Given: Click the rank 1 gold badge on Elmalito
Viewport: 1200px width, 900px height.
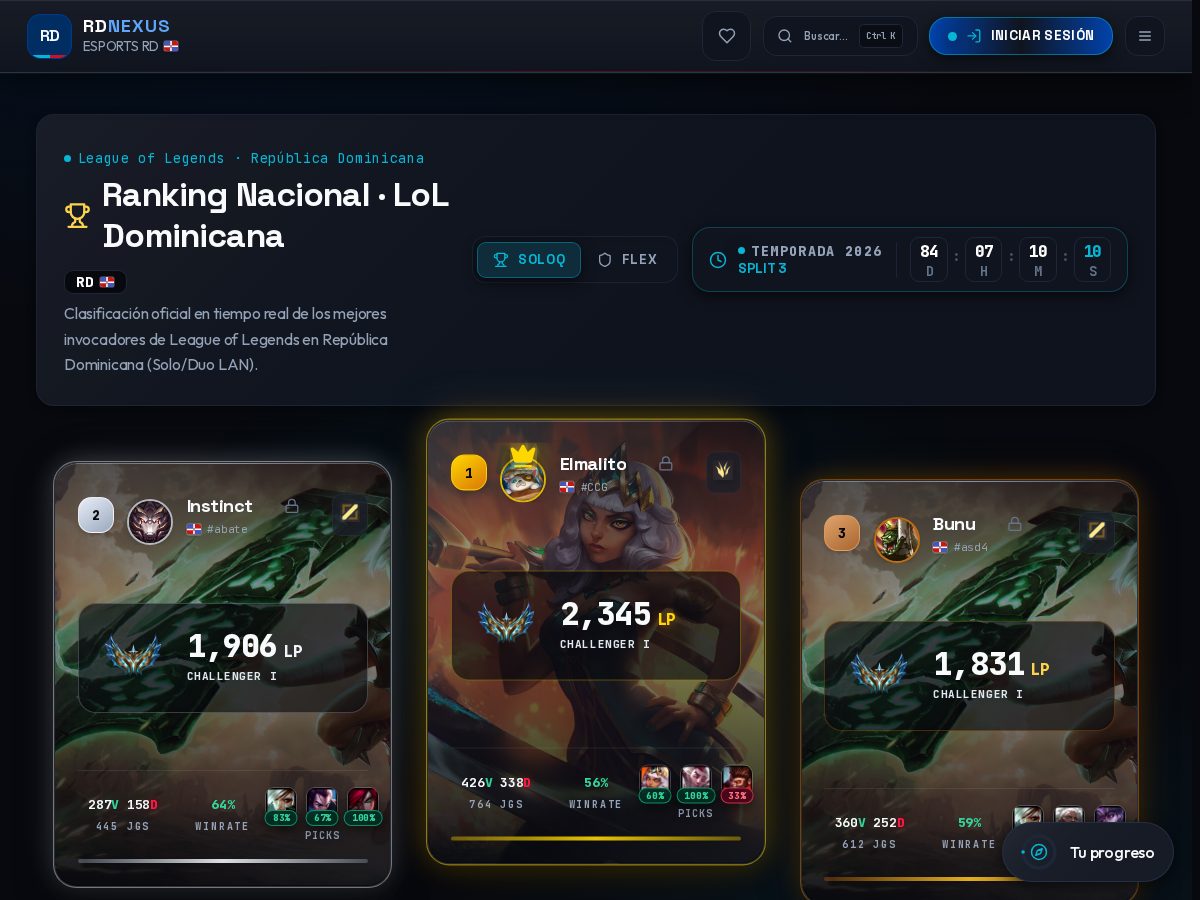Looking at the screenshot, I should point(469,473).
